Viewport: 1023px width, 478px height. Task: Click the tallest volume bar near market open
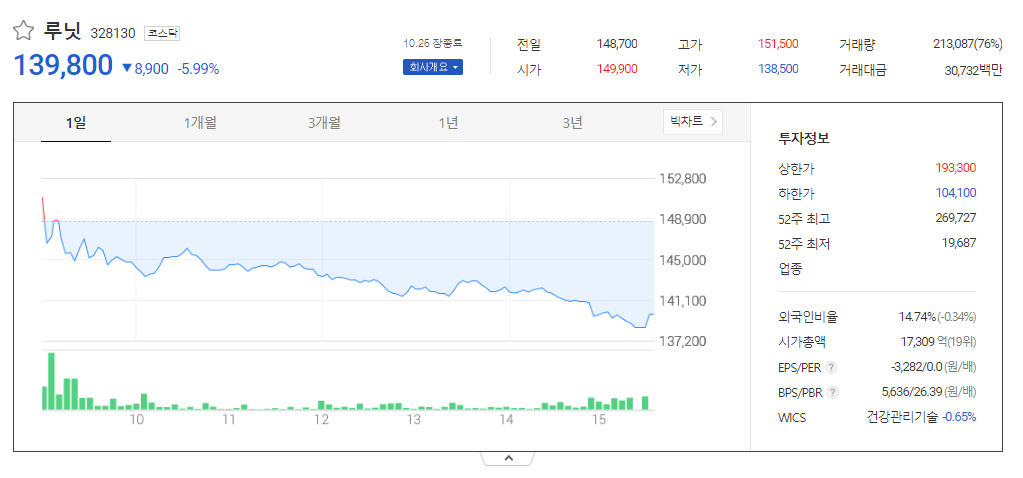[52, 381]
